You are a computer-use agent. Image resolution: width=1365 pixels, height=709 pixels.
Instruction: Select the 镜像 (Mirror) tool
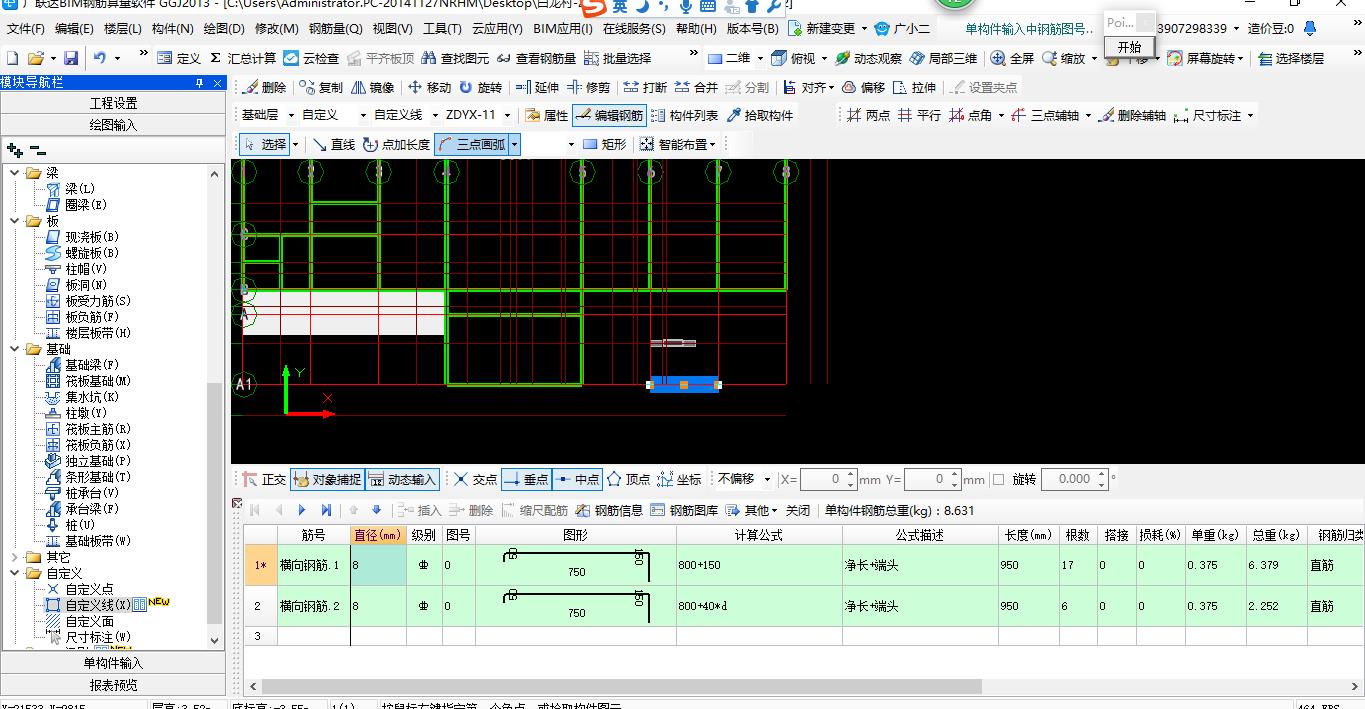click(x=372, y=88)
